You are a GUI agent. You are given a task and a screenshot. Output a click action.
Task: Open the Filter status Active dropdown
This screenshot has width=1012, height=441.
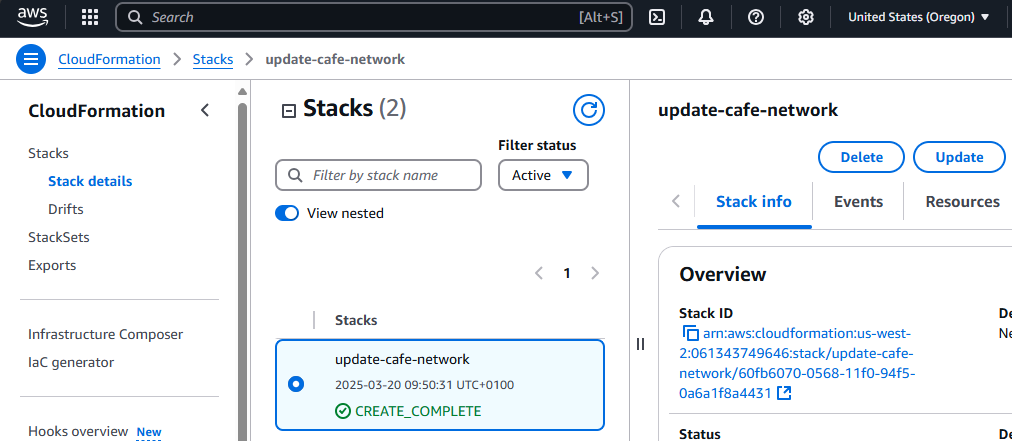coord(543,175)
